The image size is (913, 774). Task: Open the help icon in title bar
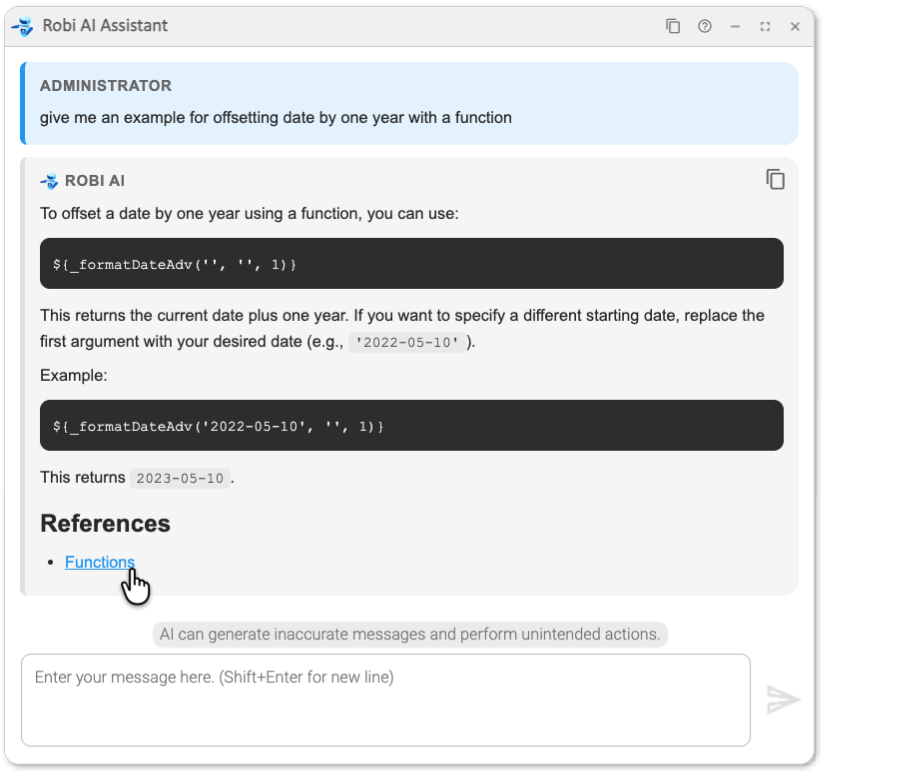click(704, 27)
